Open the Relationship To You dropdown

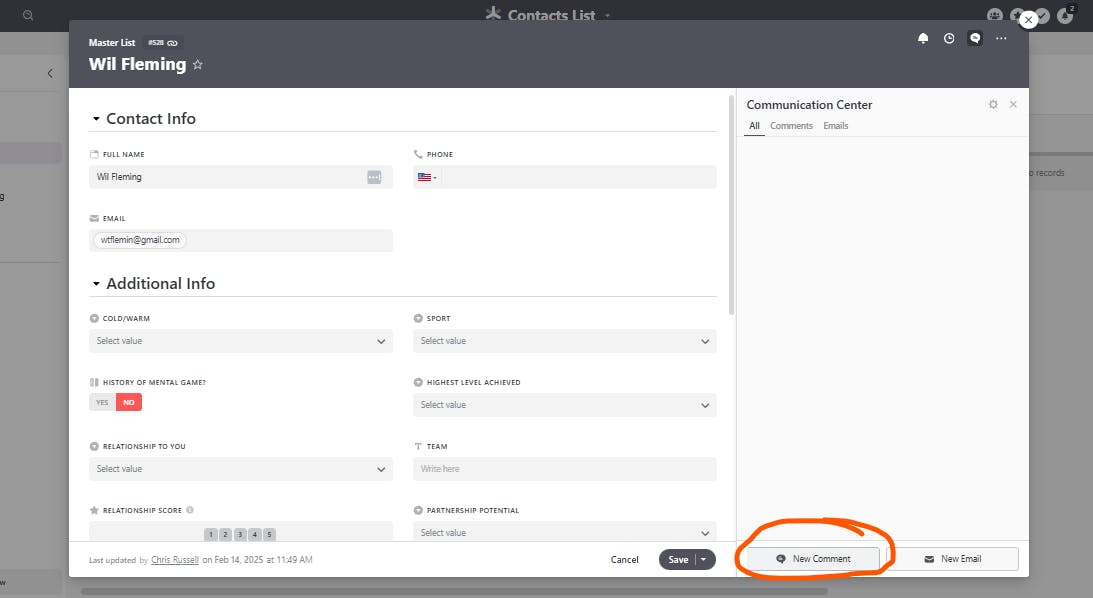240,469
